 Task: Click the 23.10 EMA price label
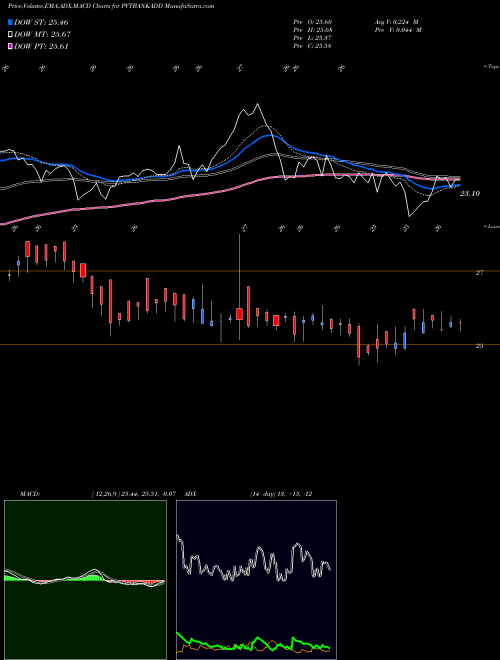470,194
